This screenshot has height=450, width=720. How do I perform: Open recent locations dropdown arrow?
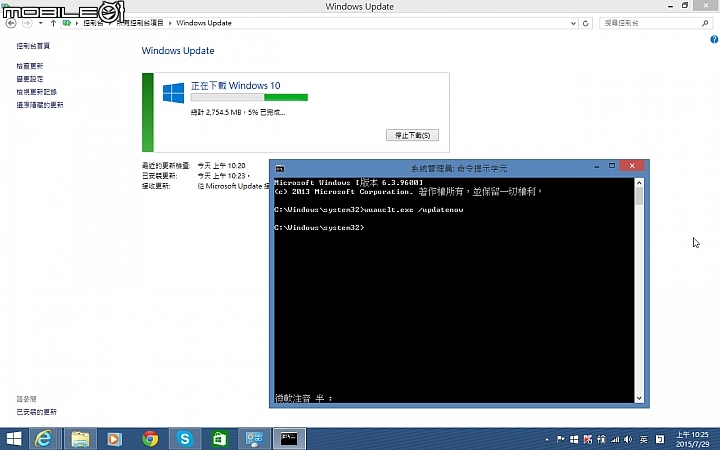(x=41, y=23)
